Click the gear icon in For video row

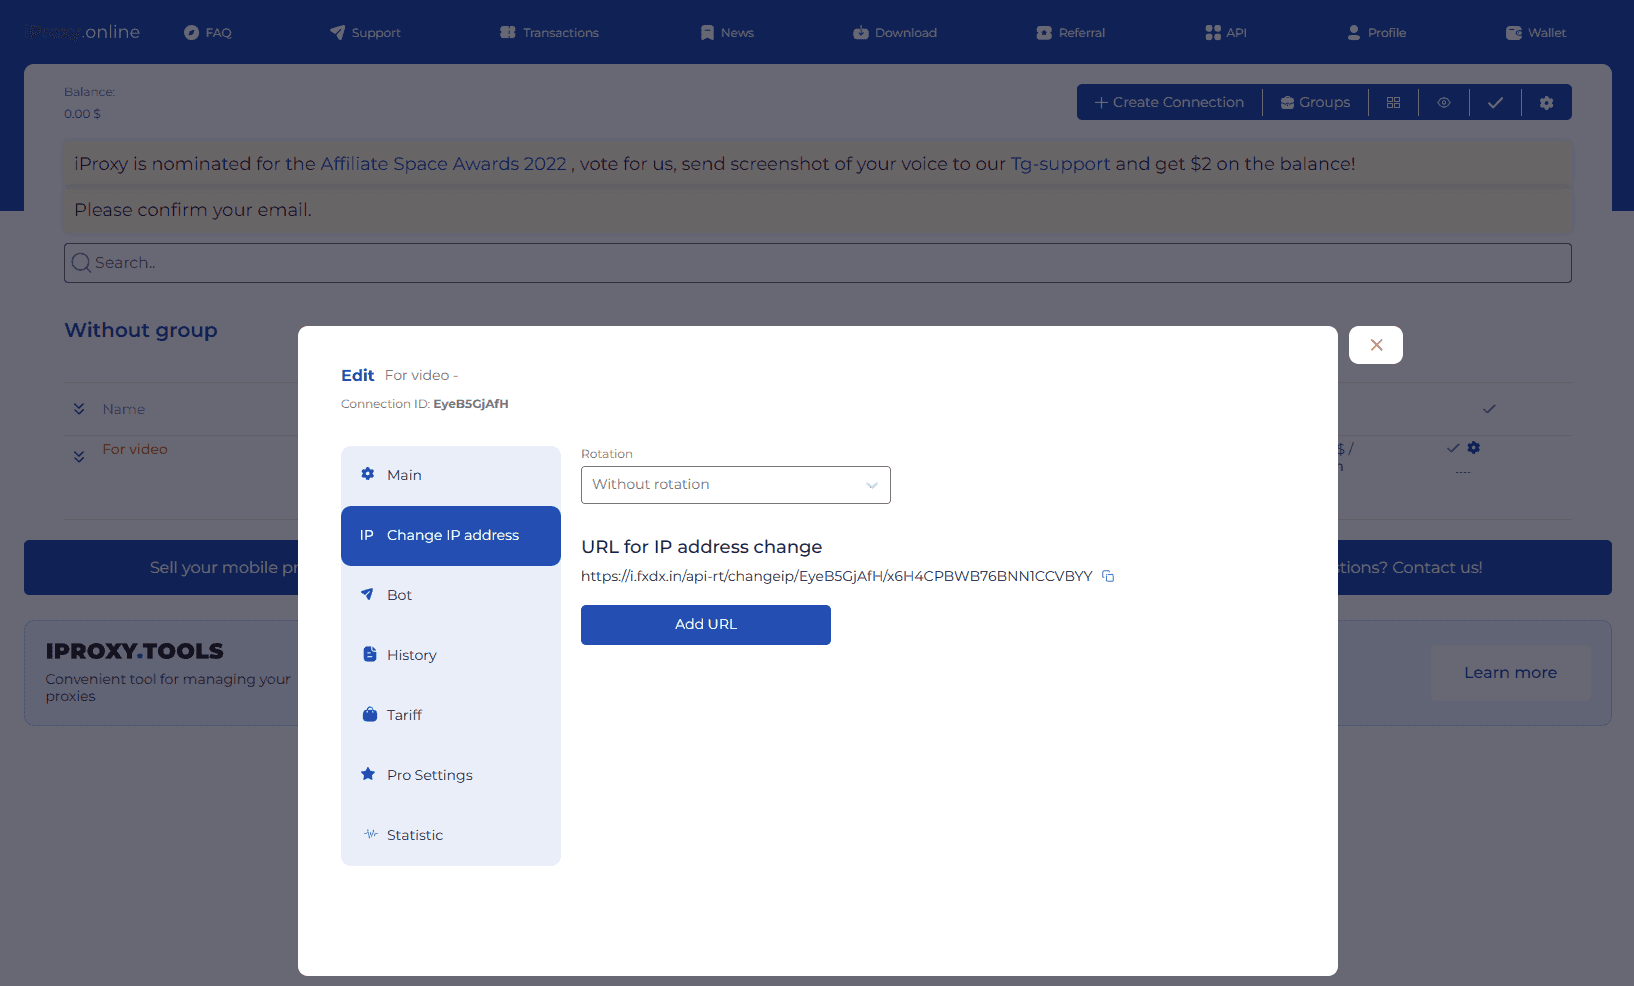pos(1474,448)
